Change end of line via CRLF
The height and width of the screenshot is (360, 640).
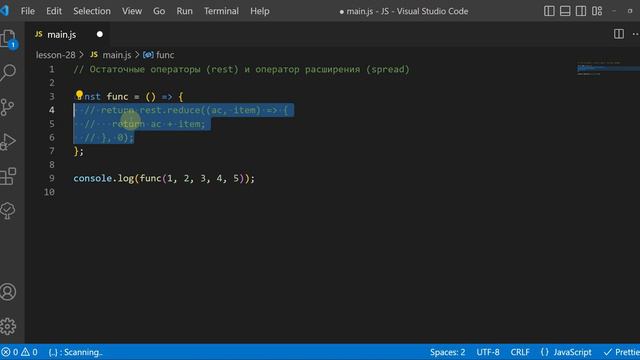point(520,352)
